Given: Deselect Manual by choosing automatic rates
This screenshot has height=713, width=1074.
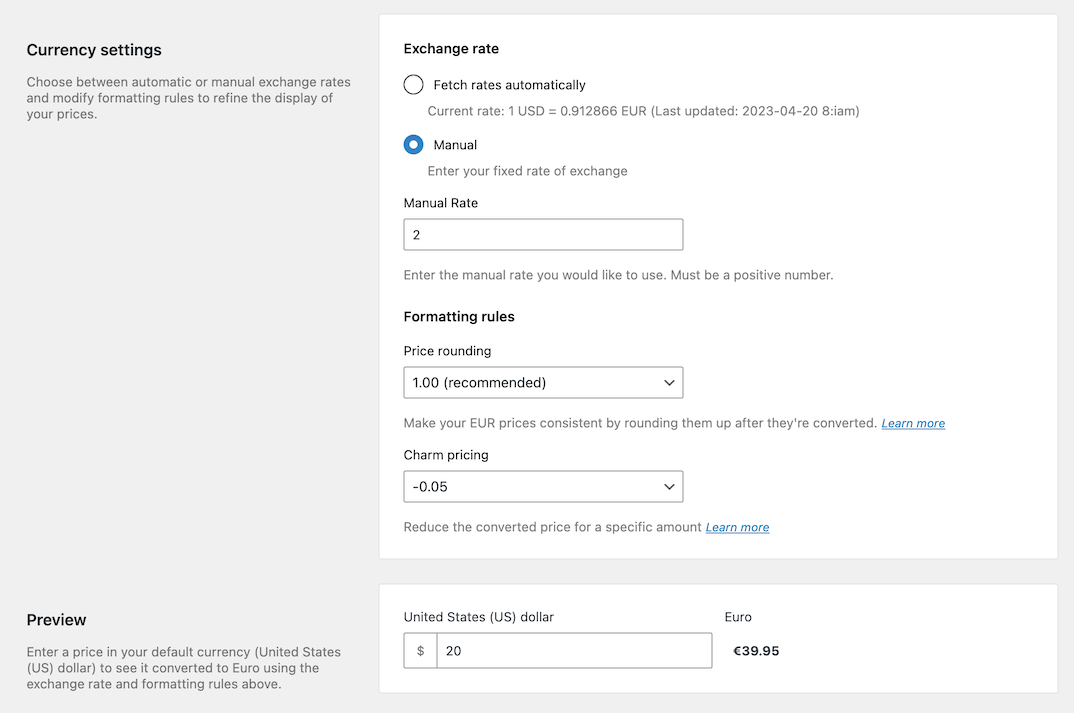Looking at the screenshot, I should 413,84.
